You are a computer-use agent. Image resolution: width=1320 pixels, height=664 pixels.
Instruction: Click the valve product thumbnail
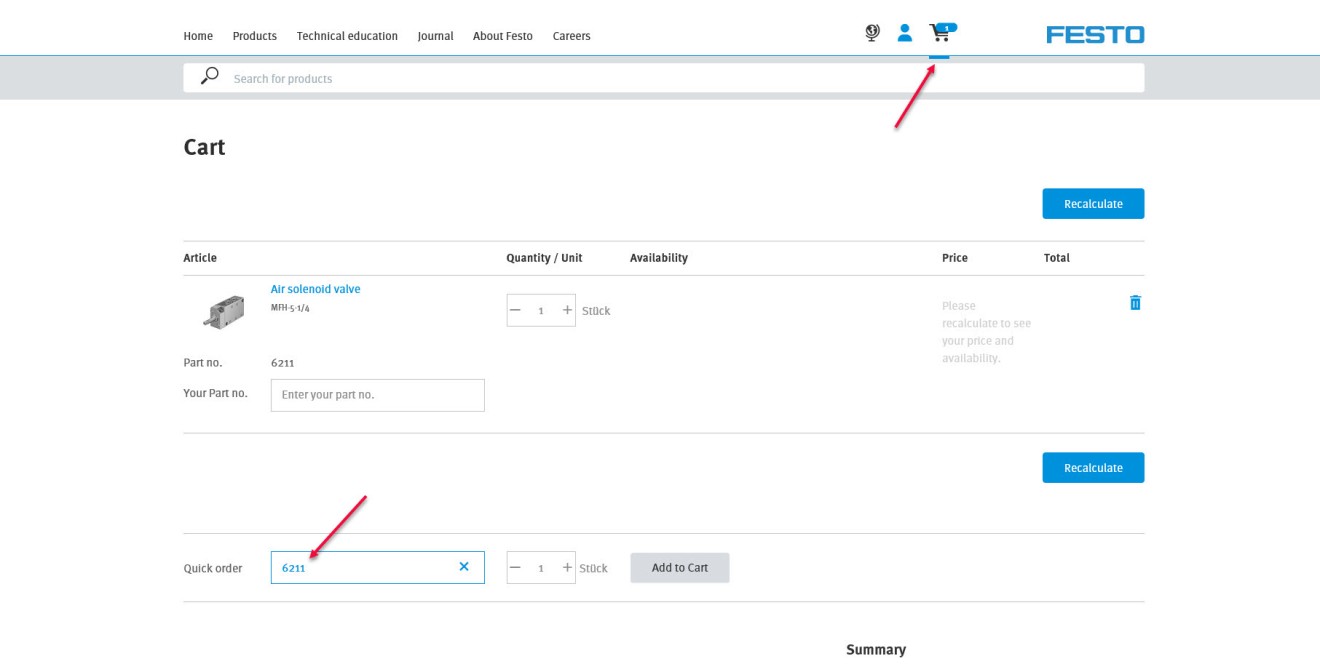223,311
